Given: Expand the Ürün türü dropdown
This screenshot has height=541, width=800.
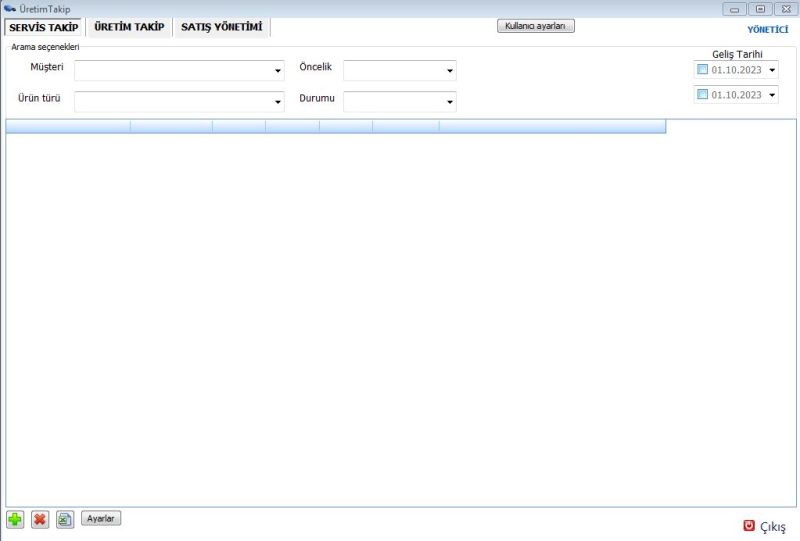Looking at the screenshot, I should 278,102.
